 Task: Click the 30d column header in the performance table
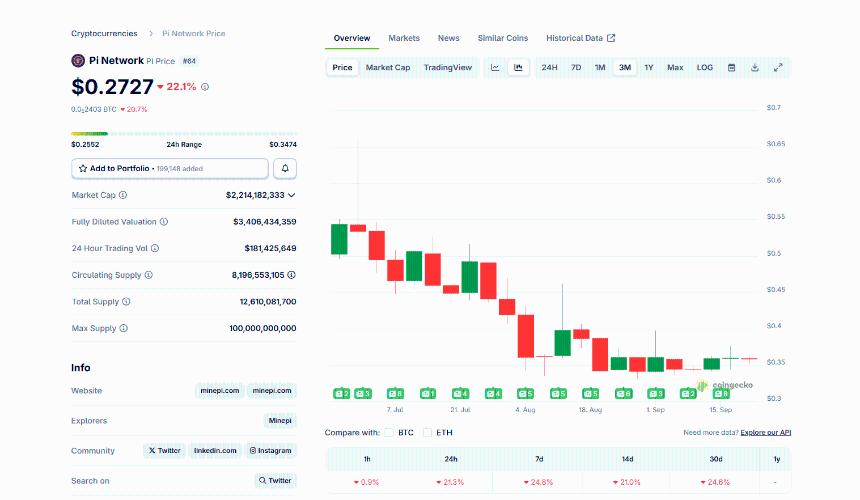pyautogui.click(x=716, y=459)
